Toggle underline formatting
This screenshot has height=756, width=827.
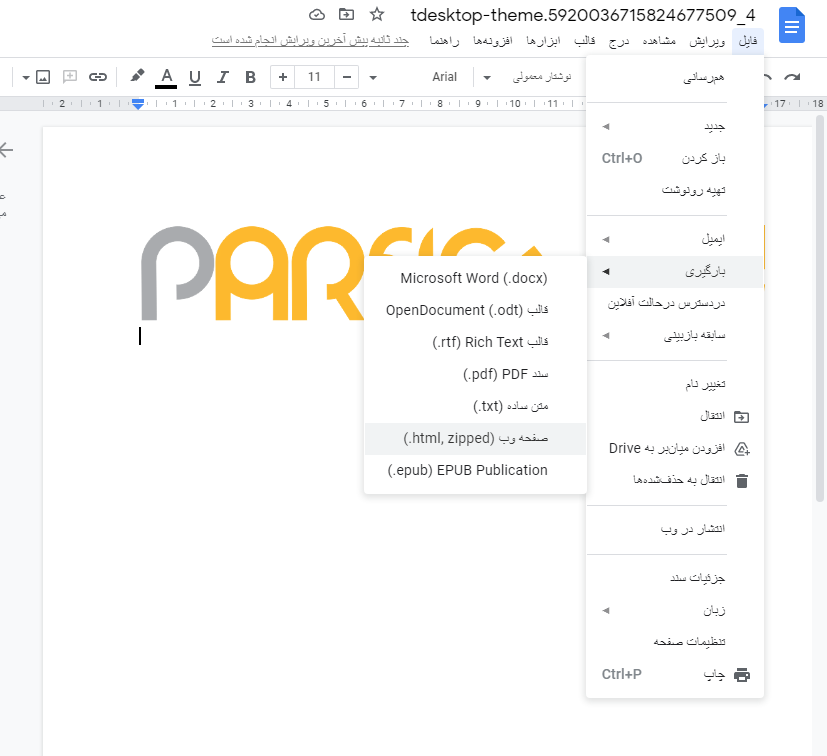195,77
